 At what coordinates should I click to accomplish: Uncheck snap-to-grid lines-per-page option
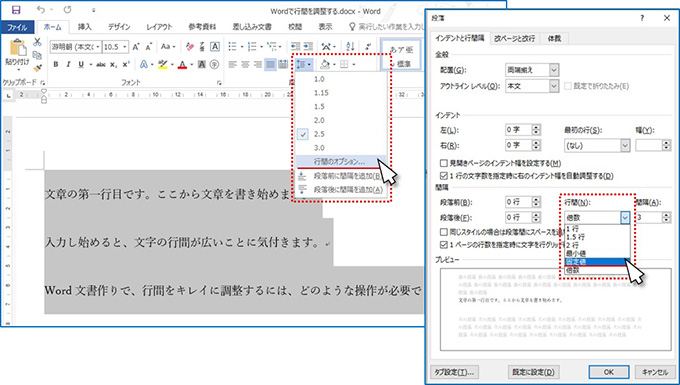tap(443, 245)
